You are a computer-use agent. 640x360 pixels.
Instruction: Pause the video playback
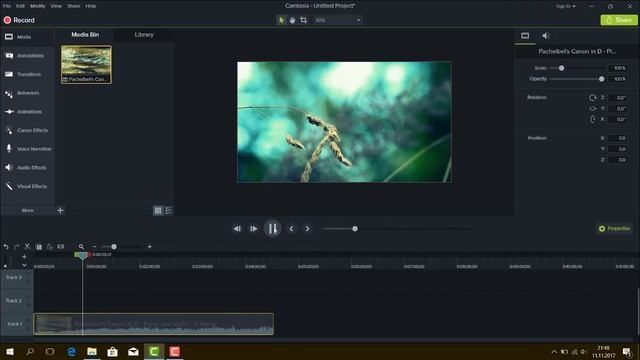click(272, 229)
